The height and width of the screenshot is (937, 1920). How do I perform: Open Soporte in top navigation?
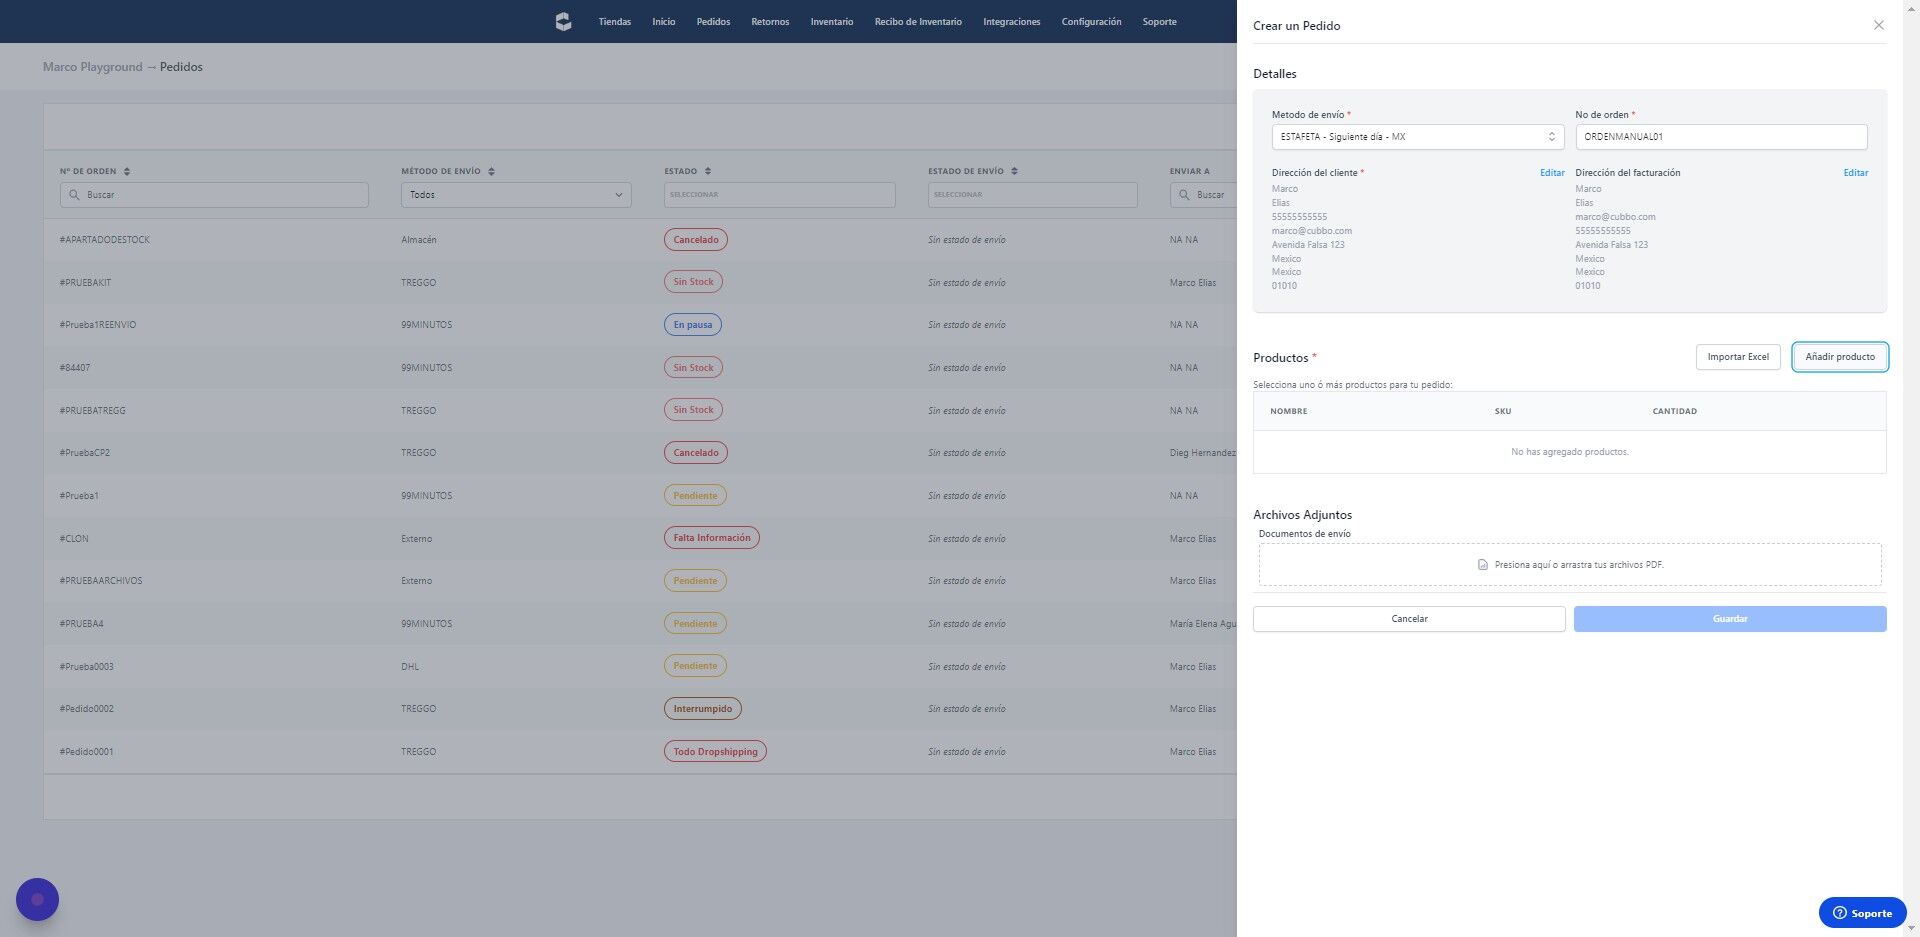pos(1159,21)
